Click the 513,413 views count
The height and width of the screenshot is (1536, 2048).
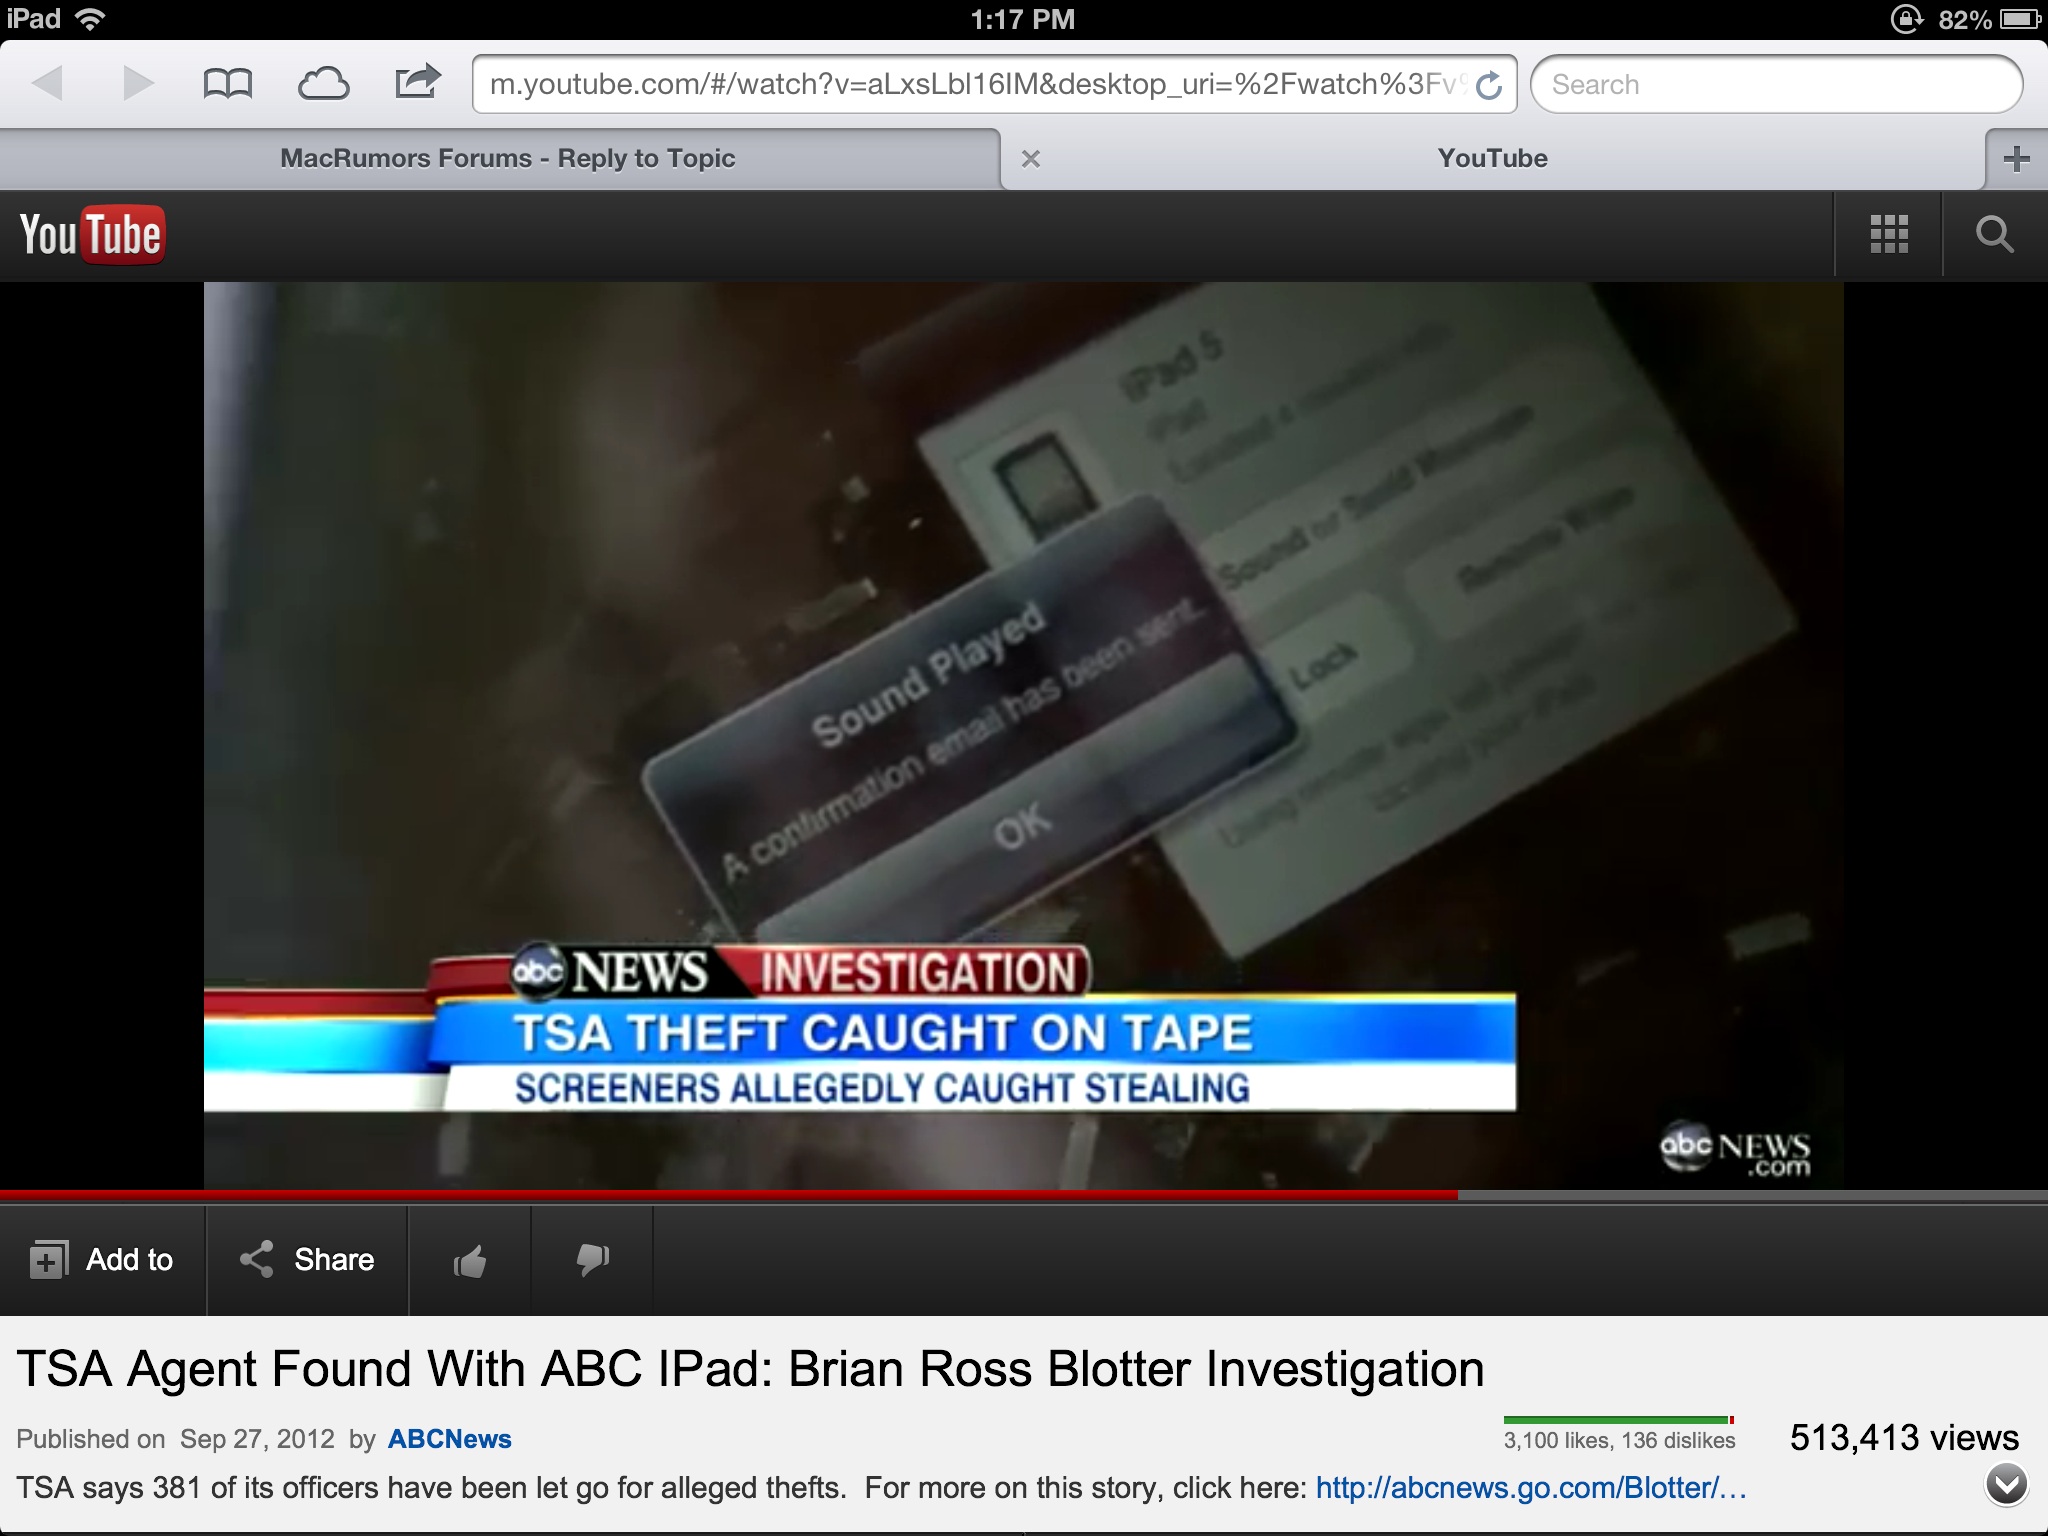click(1904, 1438)
